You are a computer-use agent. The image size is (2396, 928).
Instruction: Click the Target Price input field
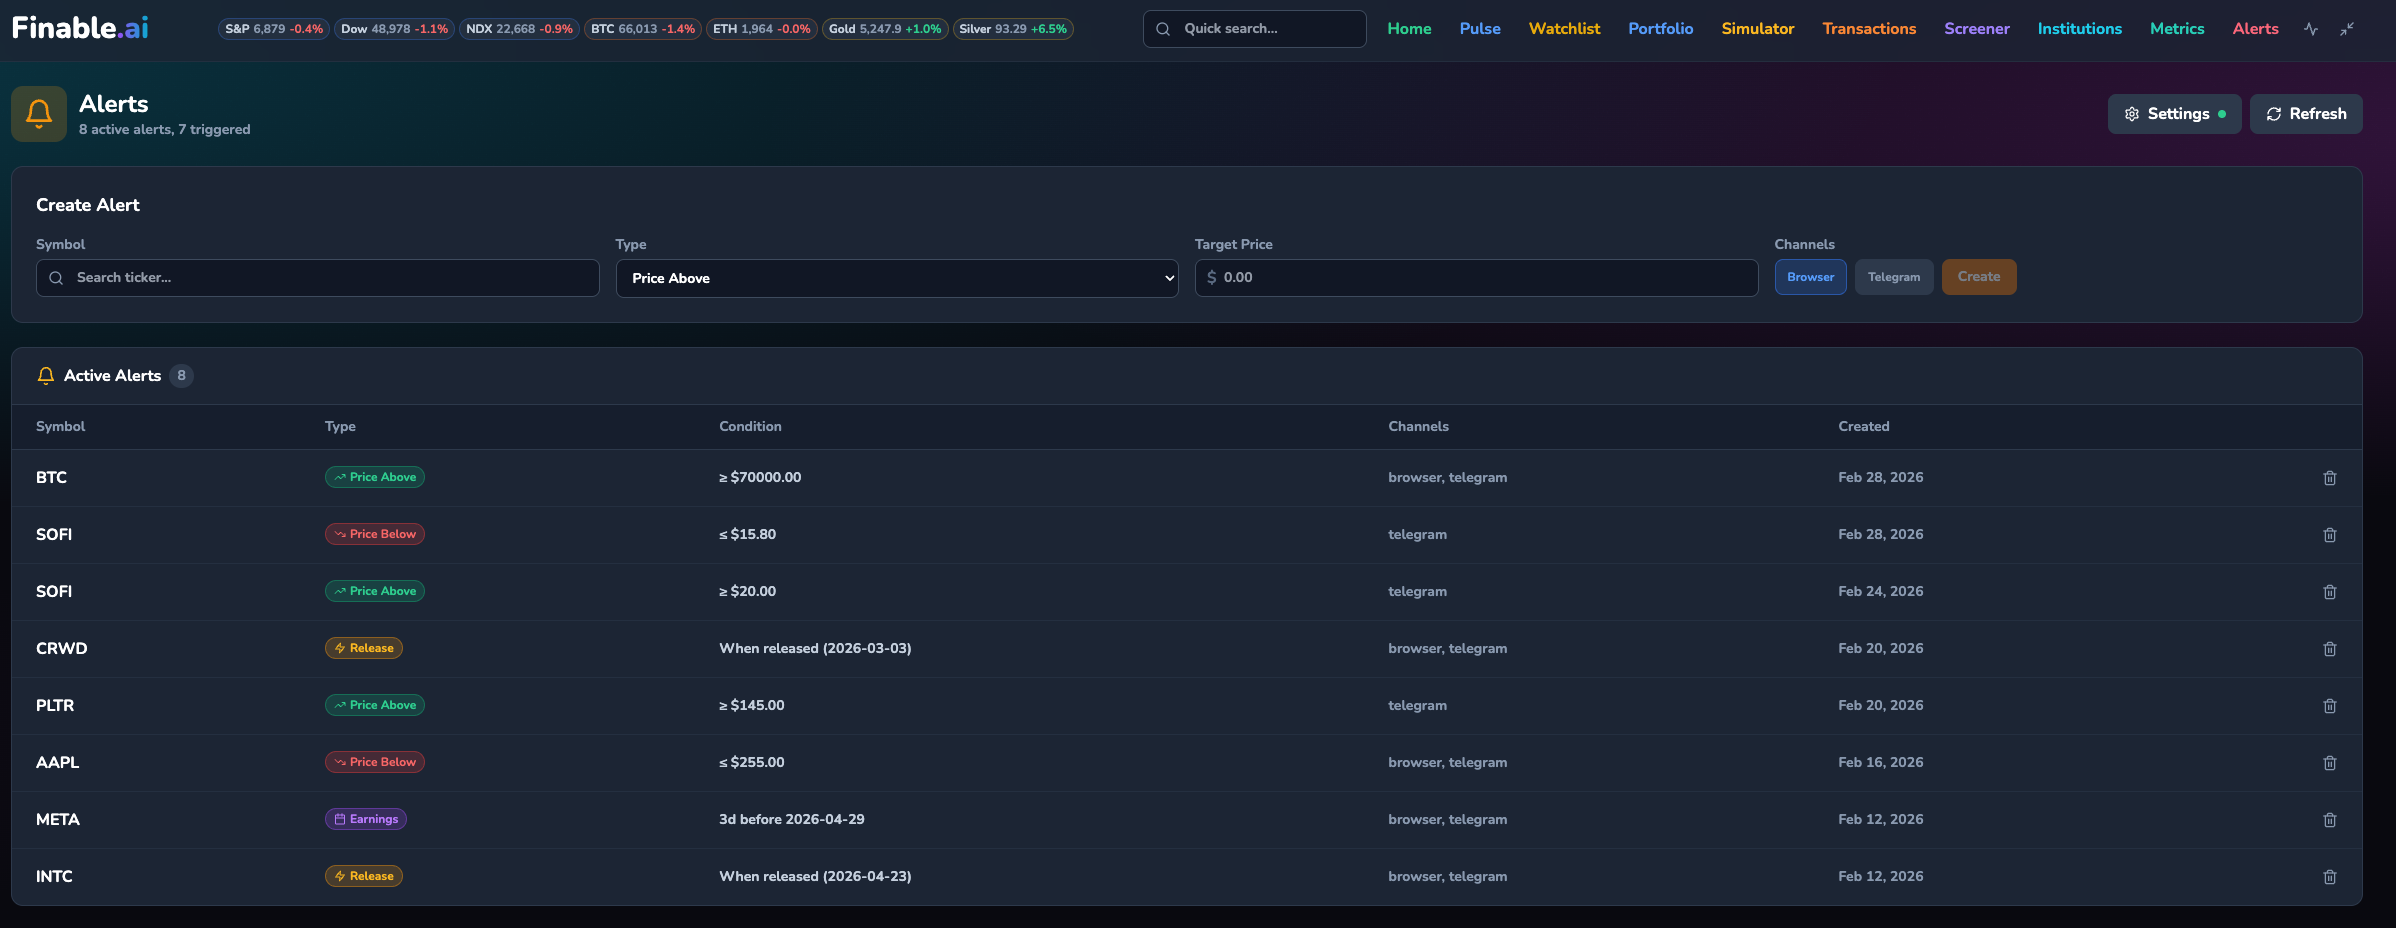[1475, 278]
